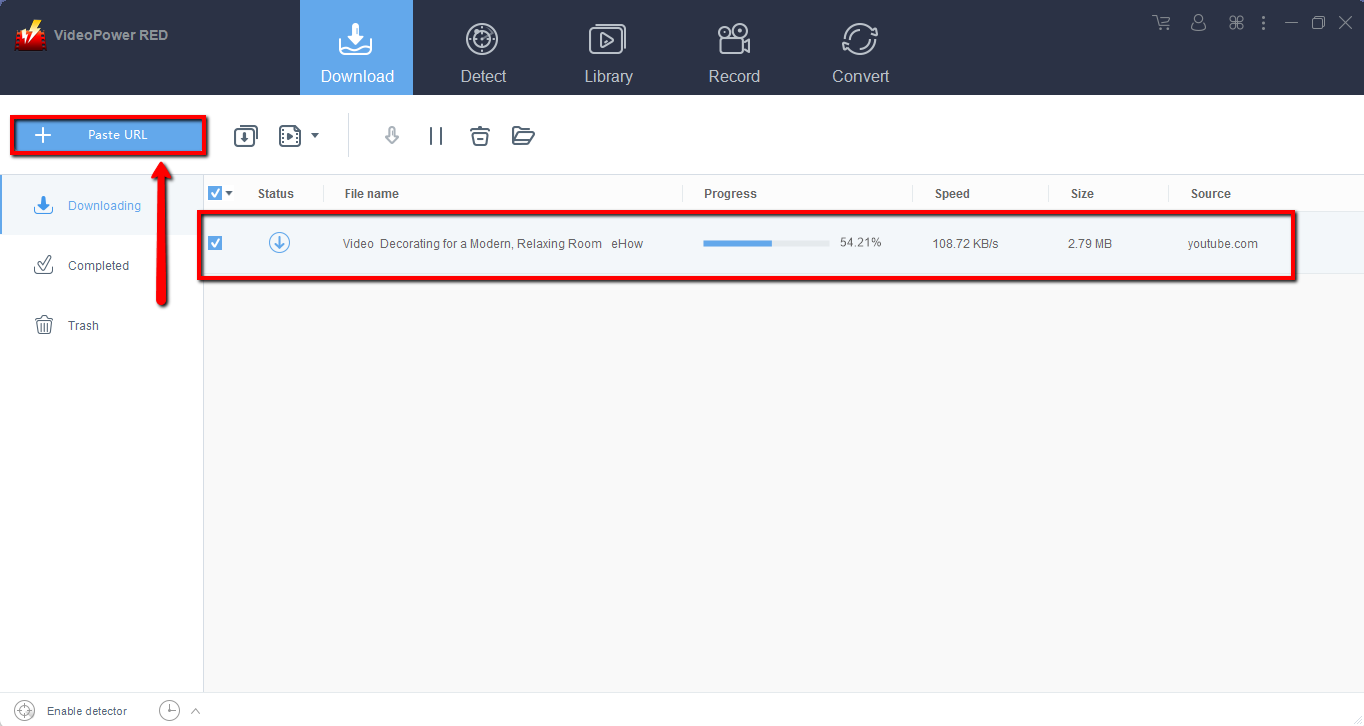The height and width of the screenshot is (726, 1364).
Task: Switch to the Completed list
Action: coord(97,265)
